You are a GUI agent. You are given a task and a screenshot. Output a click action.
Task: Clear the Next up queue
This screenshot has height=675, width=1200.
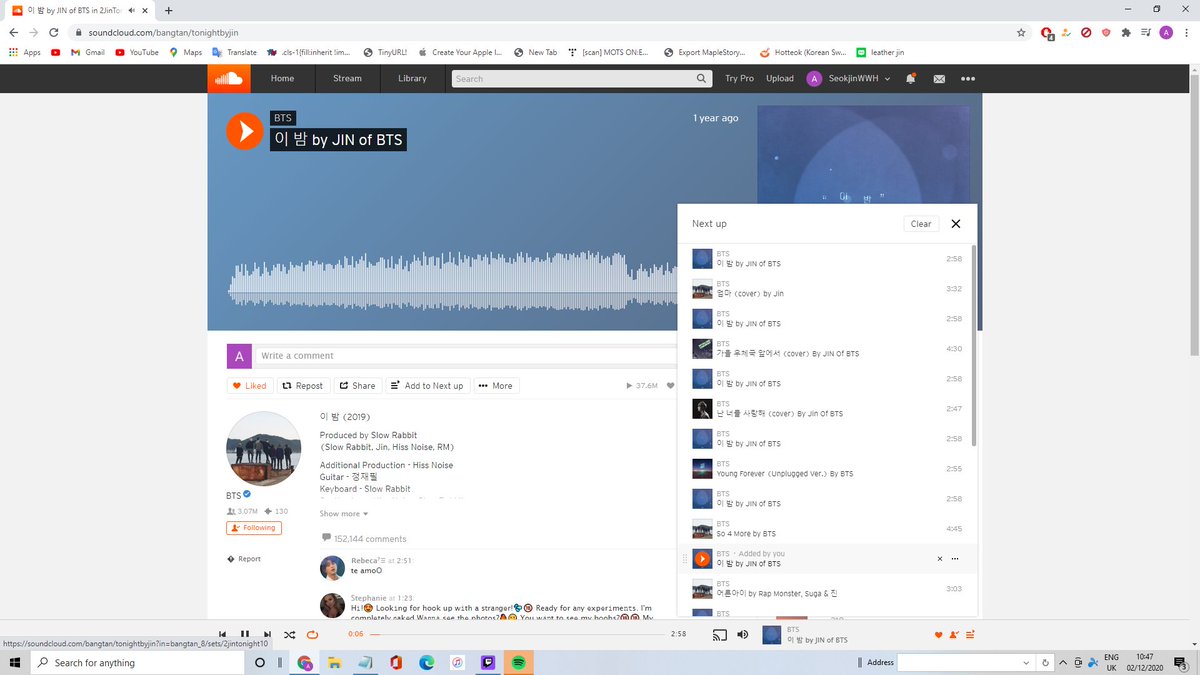921,224
